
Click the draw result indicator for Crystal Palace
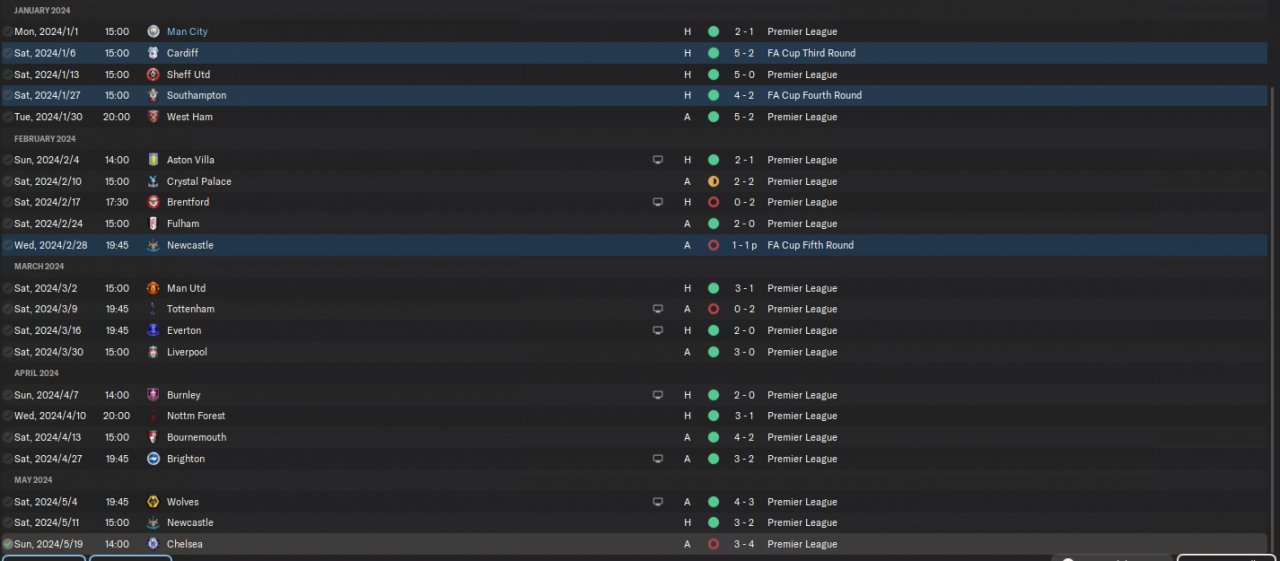coord(713,182)
